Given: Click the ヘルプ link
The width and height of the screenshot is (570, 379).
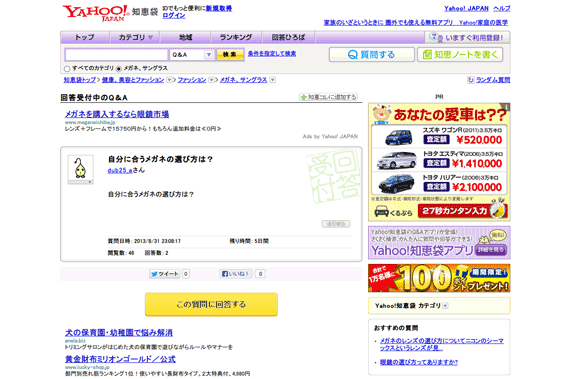Looking at the screenshot, I should click(502, 8).
